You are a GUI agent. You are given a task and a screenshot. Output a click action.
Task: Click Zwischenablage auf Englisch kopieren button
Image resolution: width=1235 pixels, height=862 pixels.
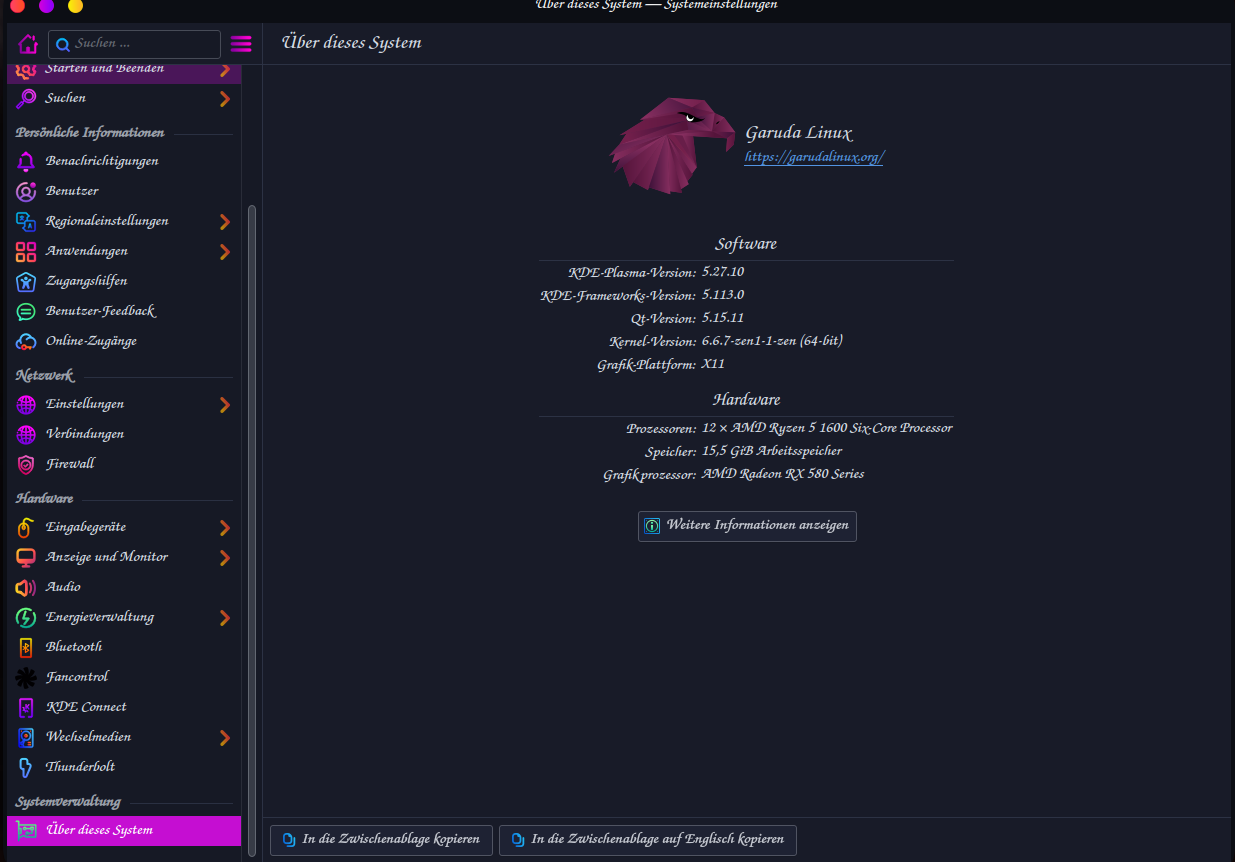point(648,840)
